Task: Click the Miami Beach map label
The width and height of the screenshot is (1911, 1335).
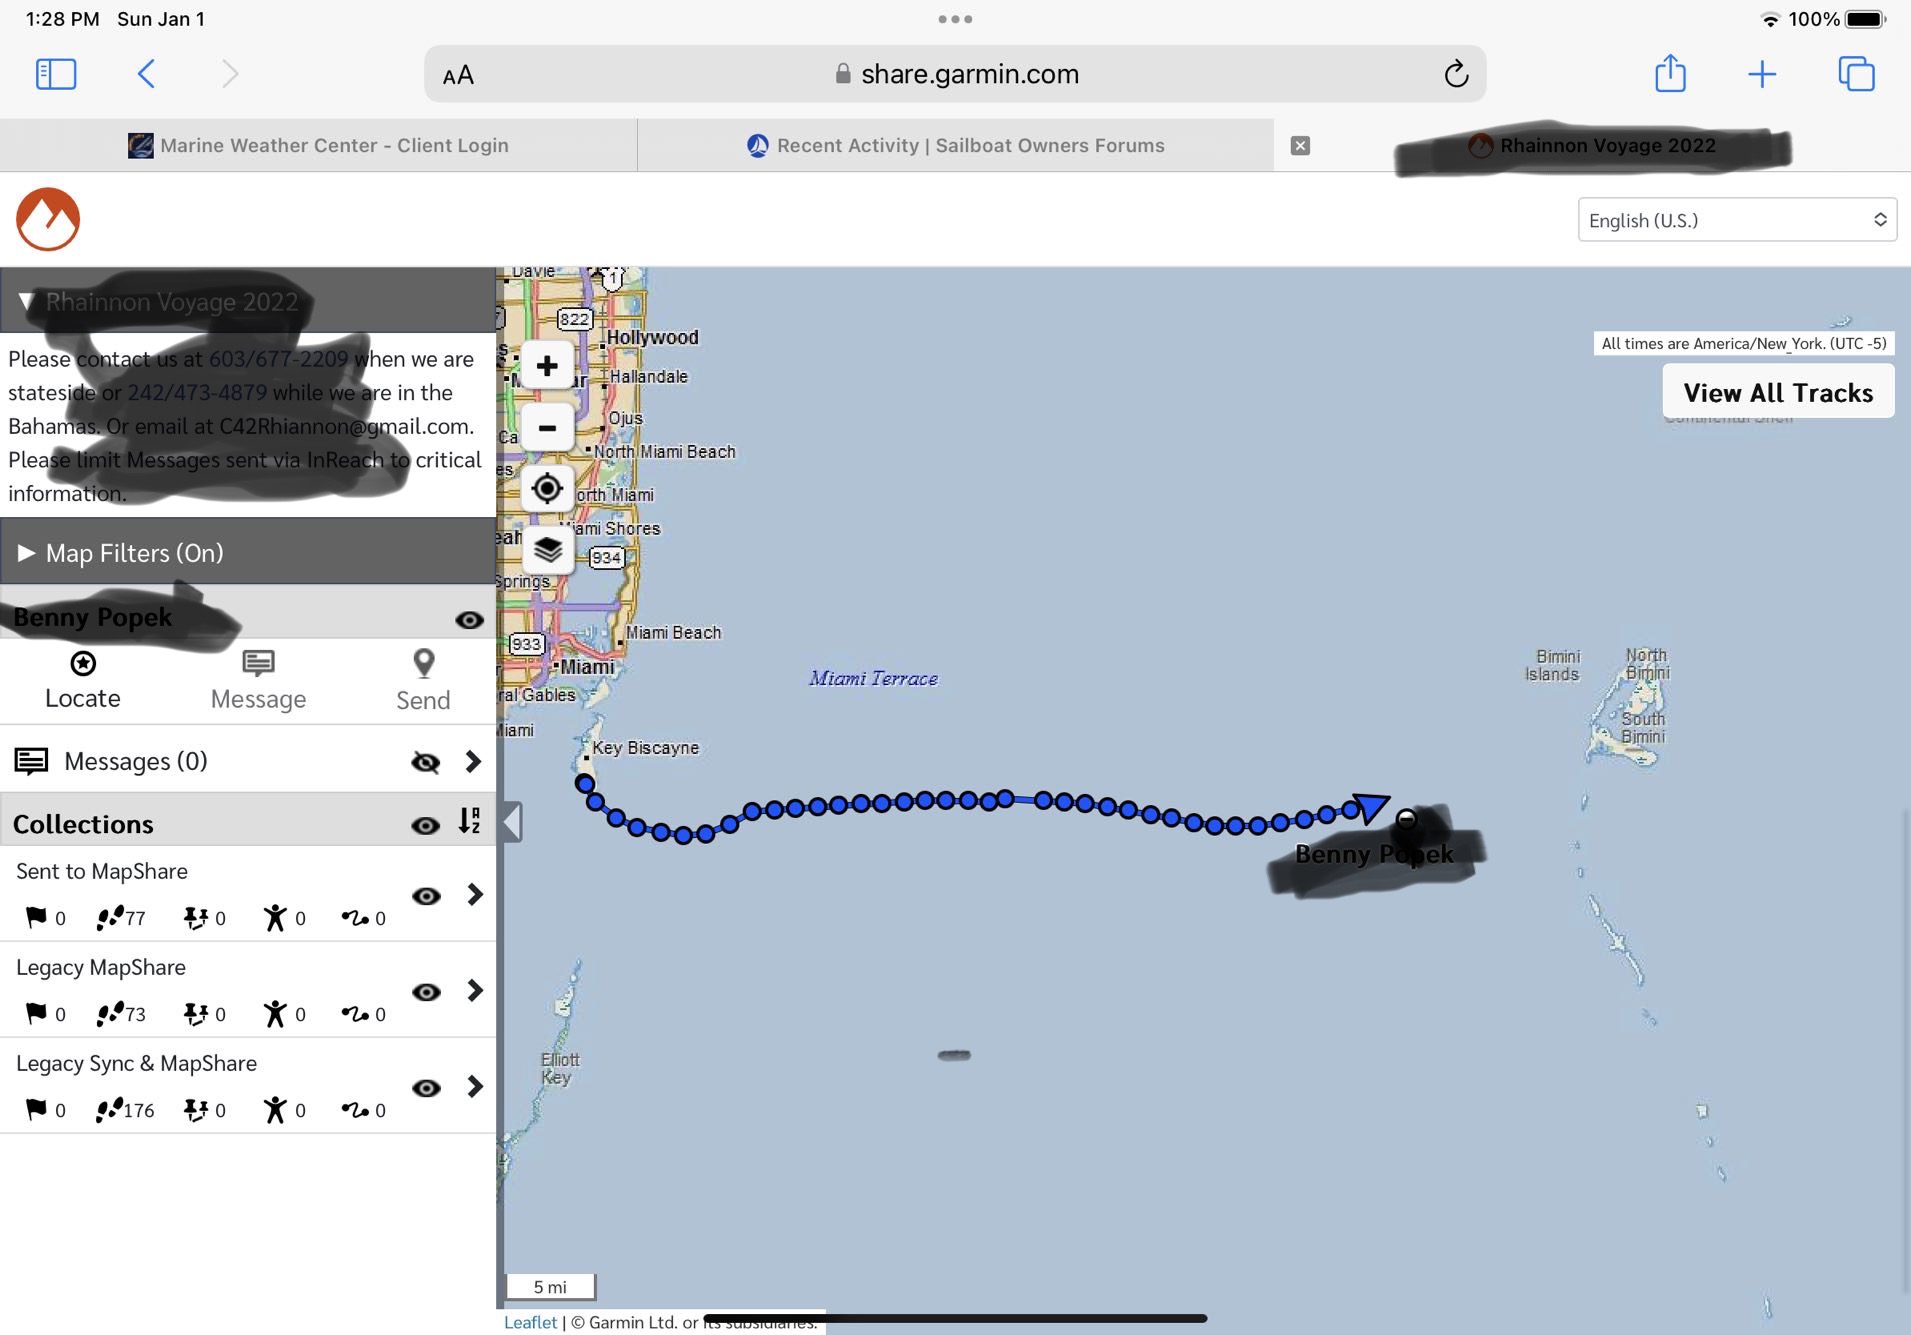Action: click(x=673, y=633)
